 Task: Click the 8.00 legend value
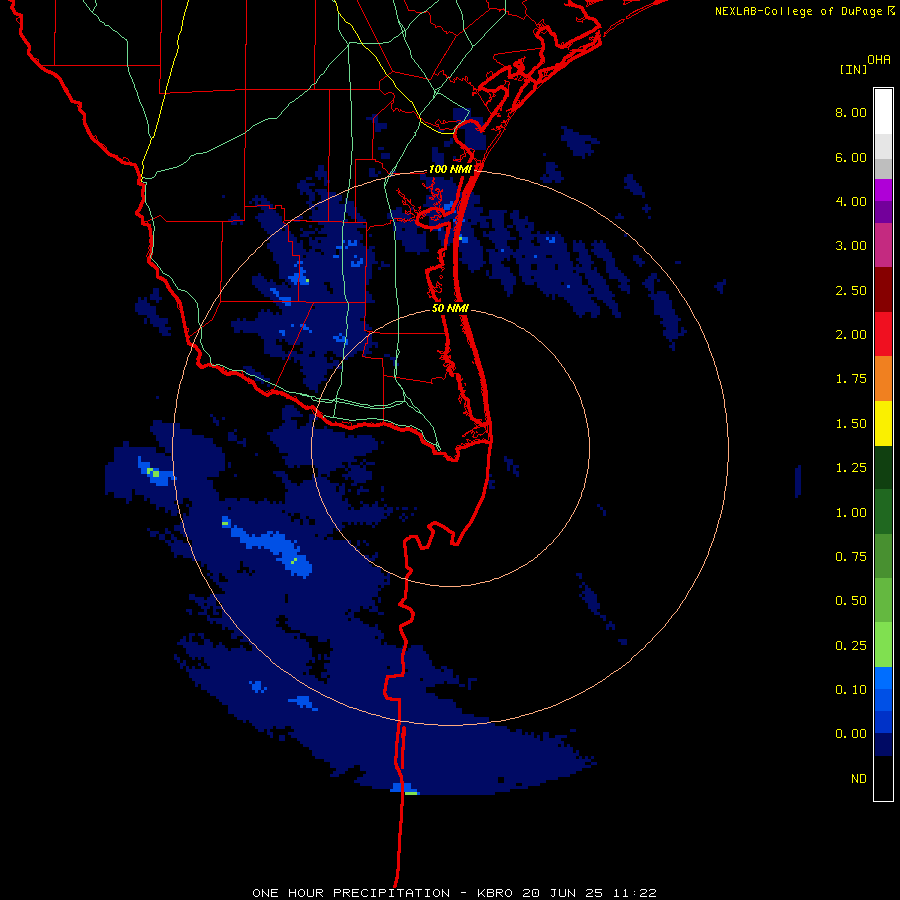click(851, 112)
